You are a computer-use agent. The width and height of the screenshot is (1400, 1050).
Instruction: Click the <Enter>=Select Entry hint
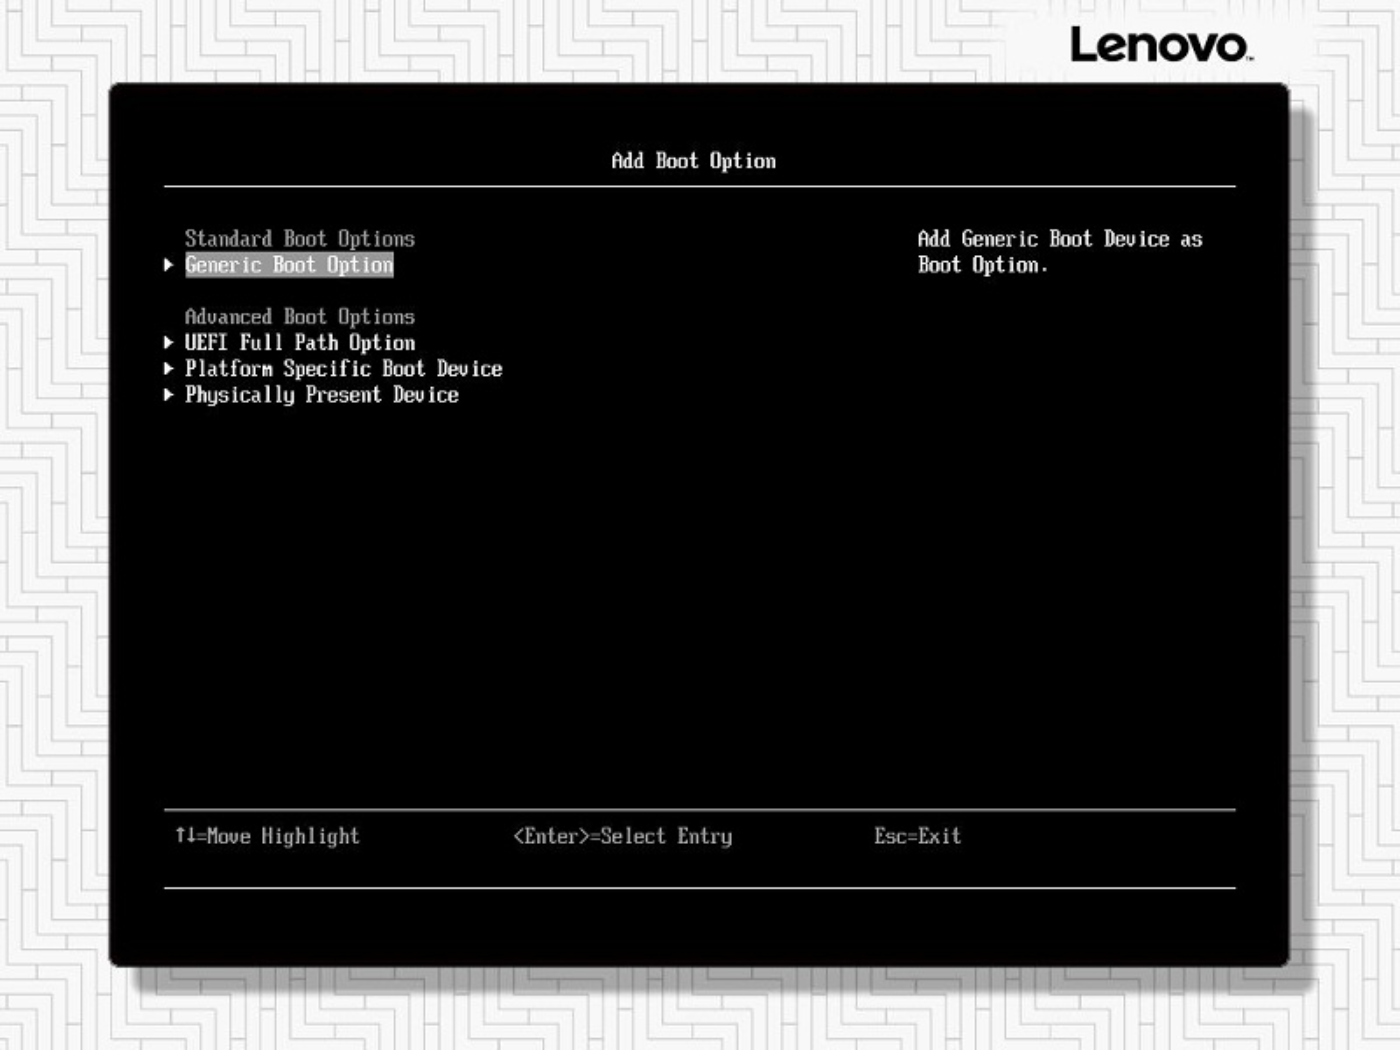tap(623, 836)
